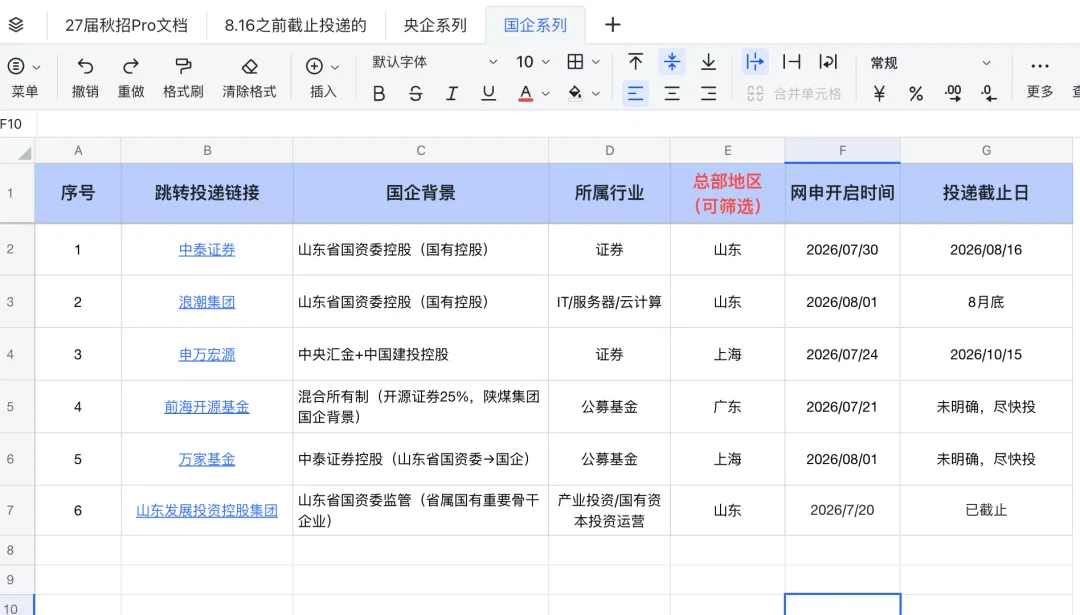
Task: Select the cell 2026/10/15
Action: (x=986, y=355)
